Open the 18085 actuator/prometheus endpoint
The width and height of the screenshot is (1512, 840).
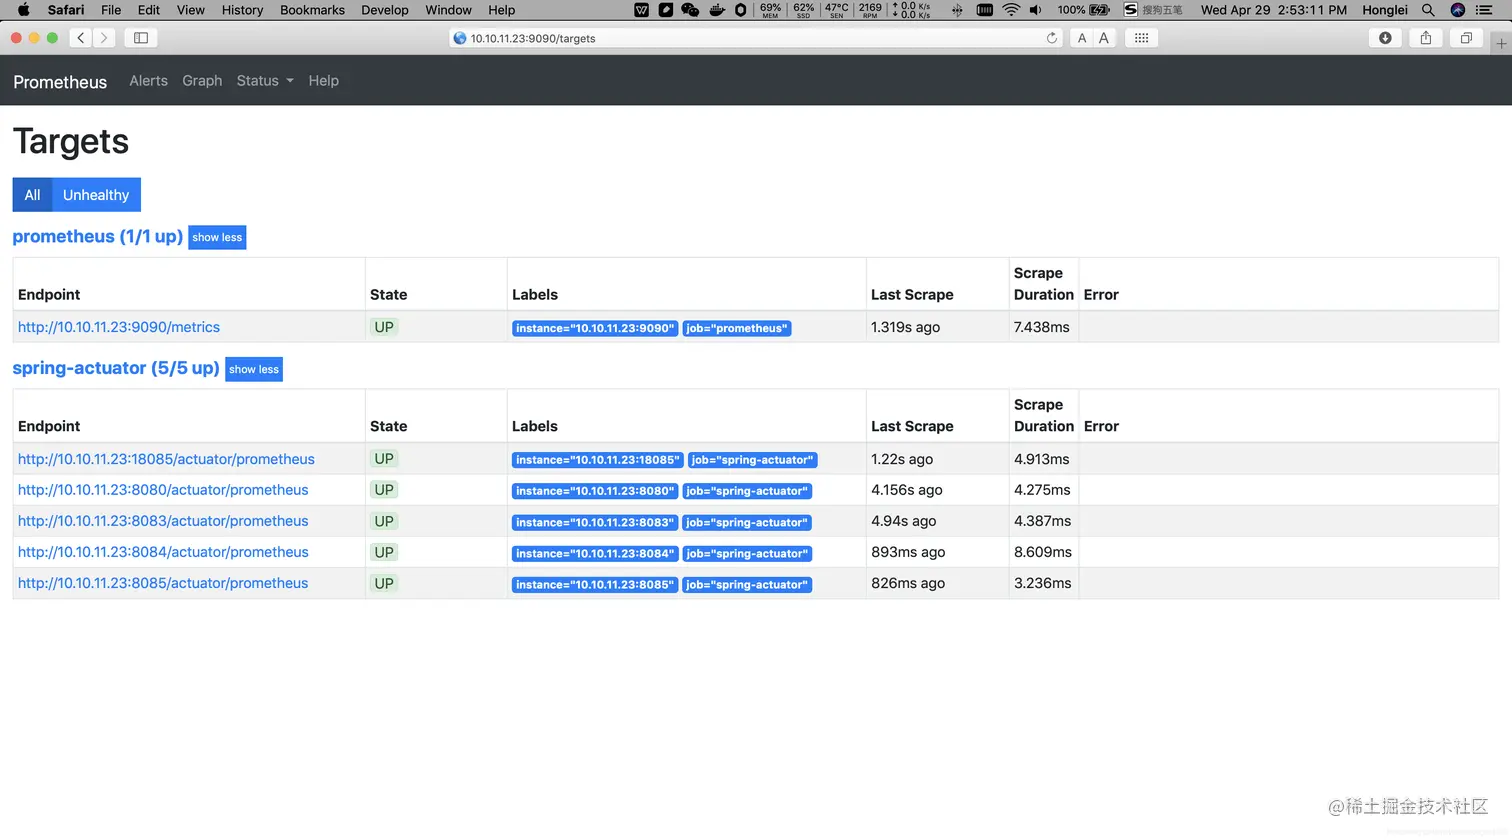tap(166, 459)
